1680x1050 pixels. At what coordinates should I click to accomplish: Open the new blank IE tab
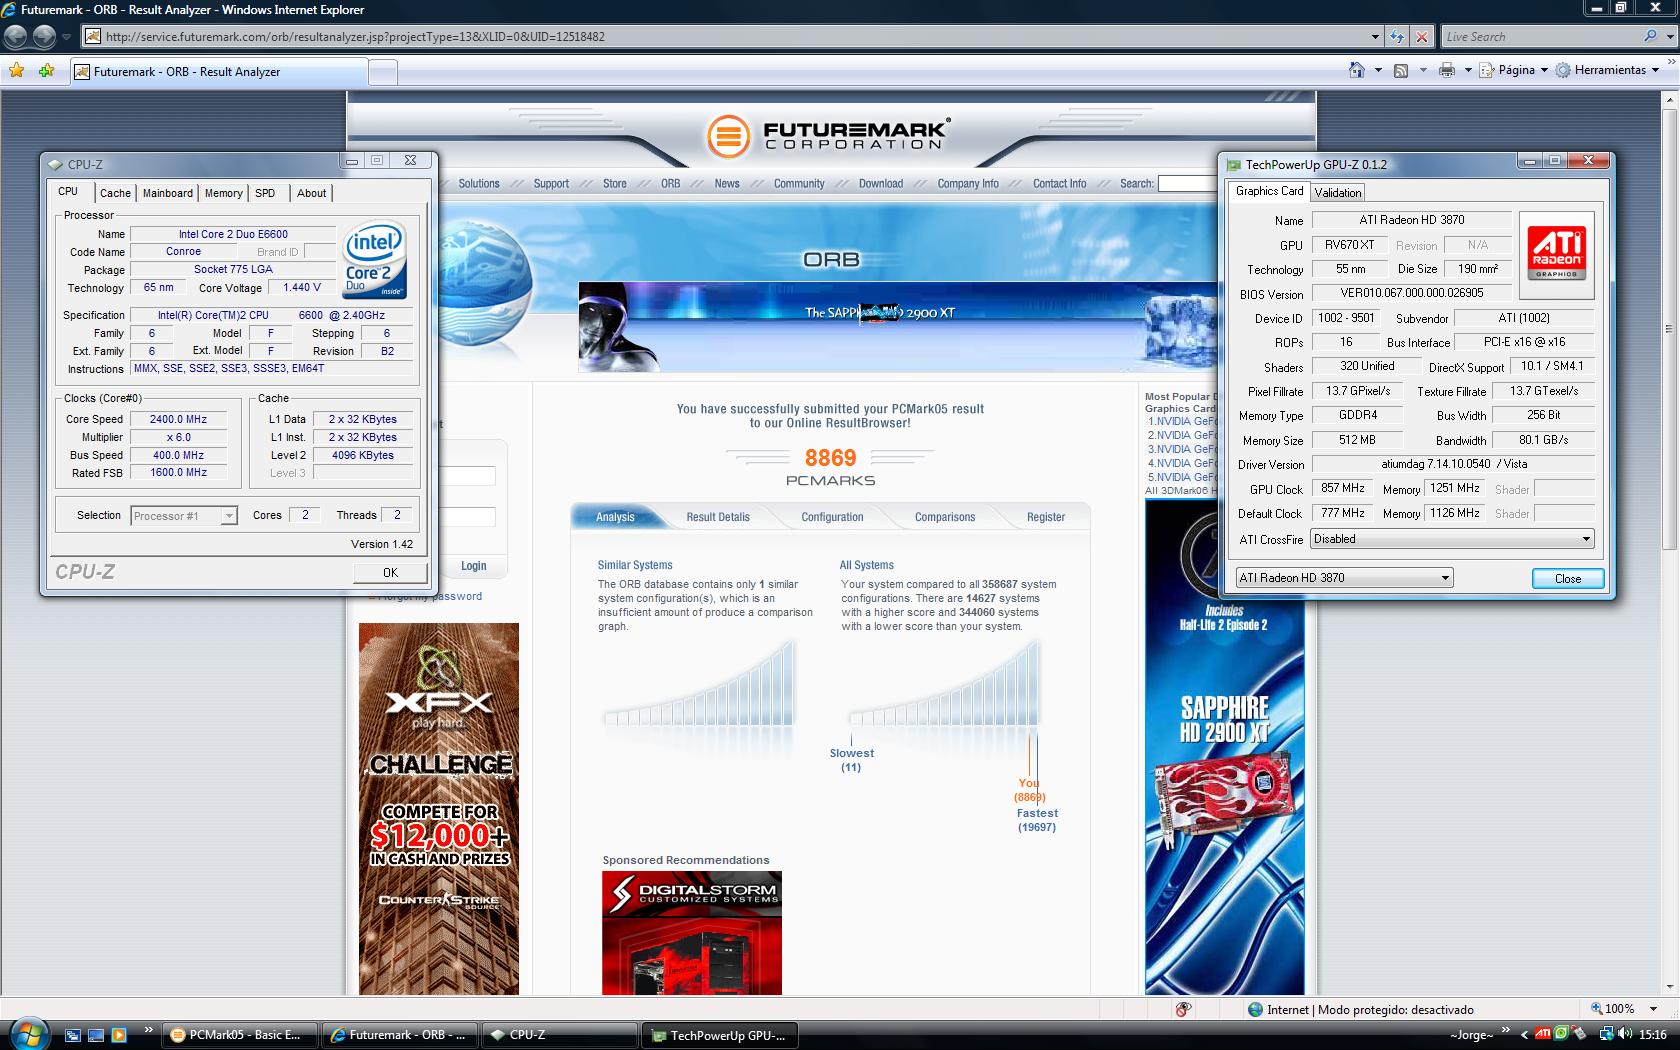[383, 72]
